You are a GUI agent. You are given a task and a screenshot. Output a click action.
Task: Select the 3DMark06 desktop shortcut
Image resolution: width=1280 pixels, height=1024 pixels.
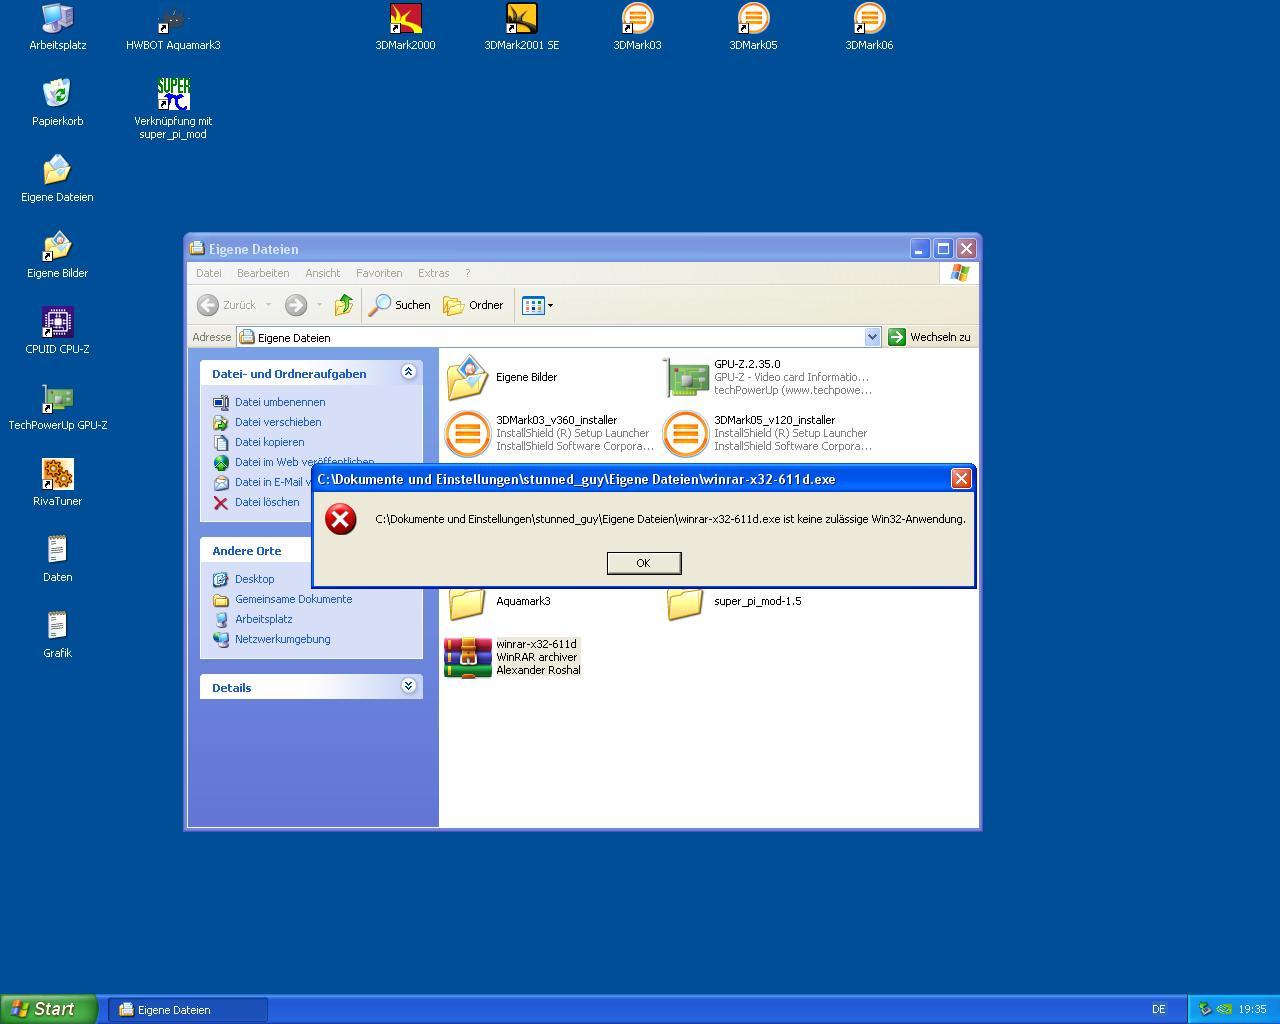tap(869, 27)
